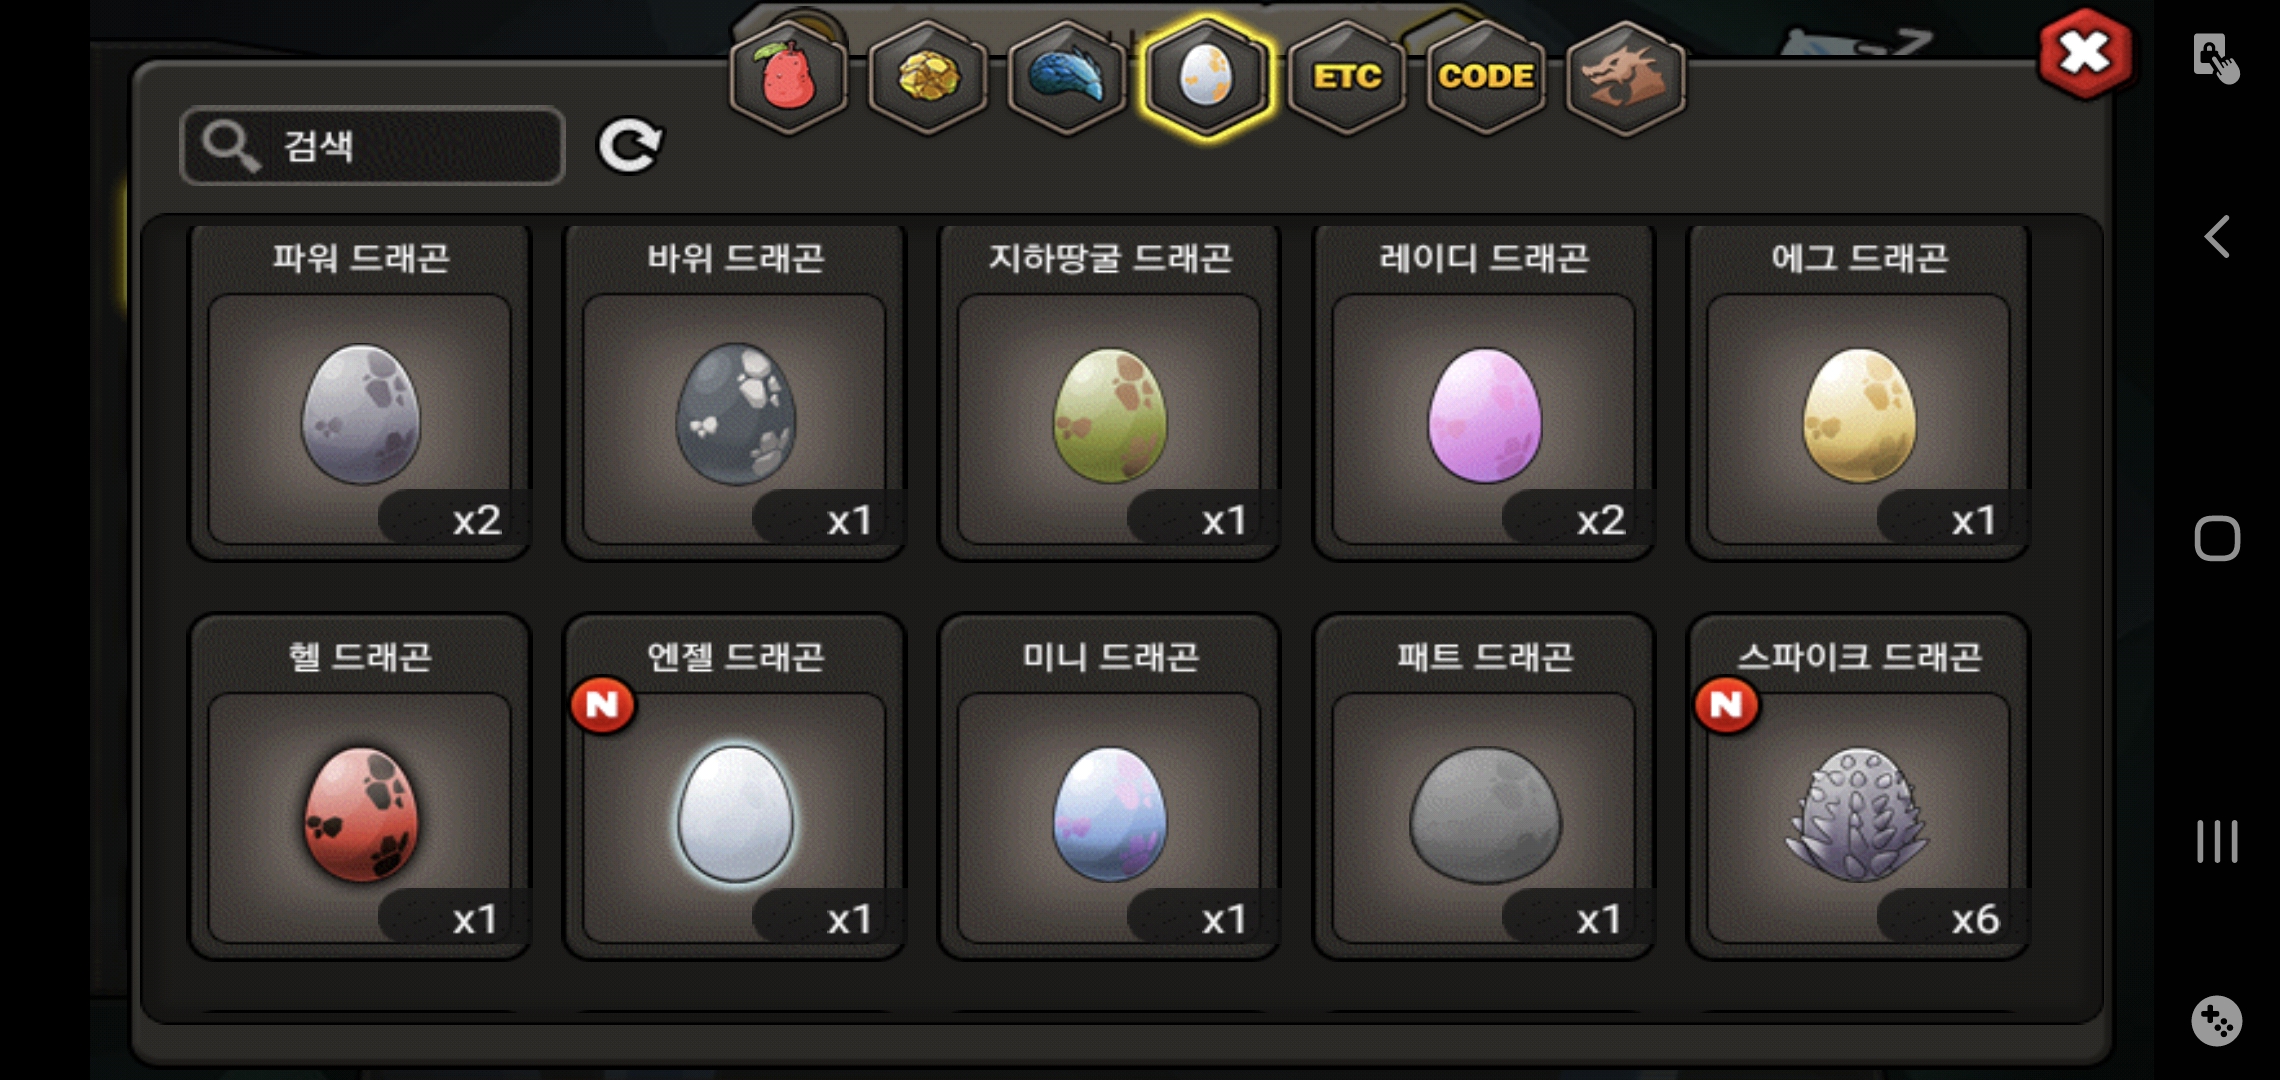Open the blue dragon scale tab

1067,77
